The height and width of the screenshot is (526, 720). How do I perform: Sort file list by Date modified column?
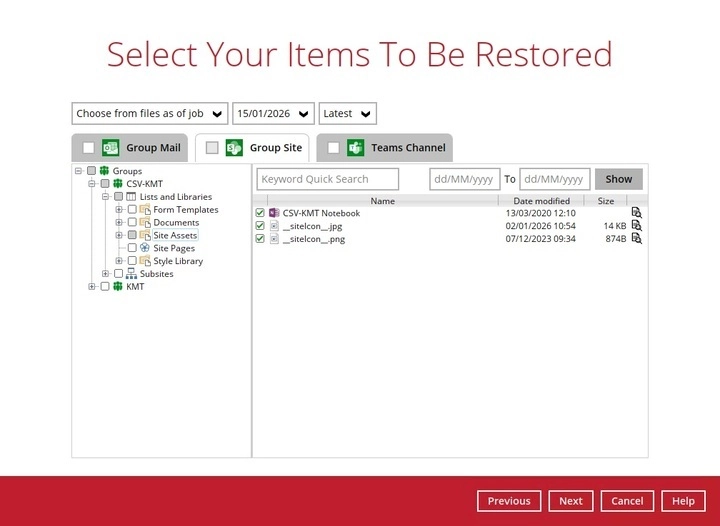point(542,201)
